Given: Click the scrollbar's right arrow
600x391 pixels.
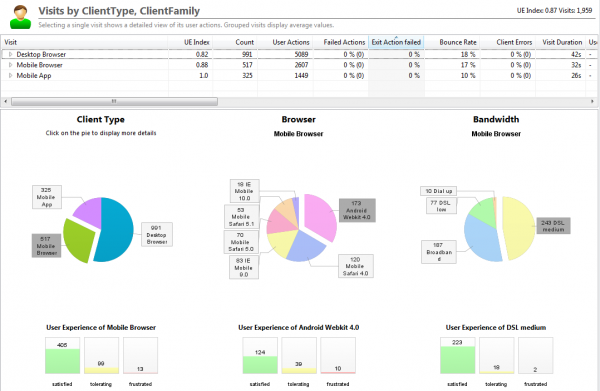Looking at the screenshot, I should [592, 101].
